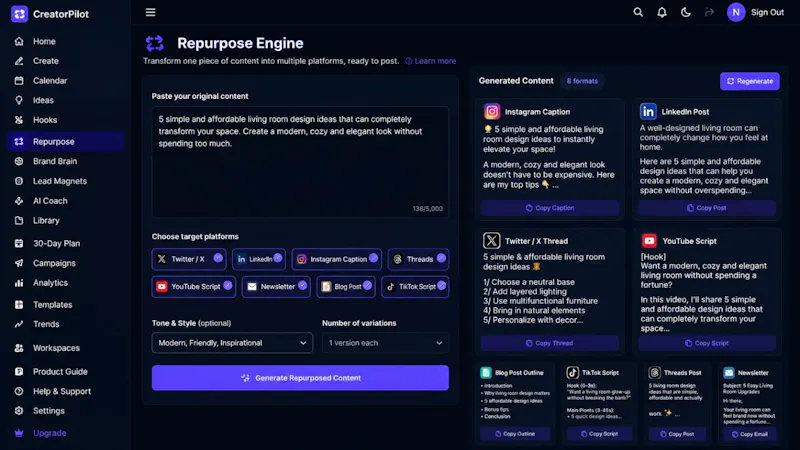Click the Library folder icon
800x450 pixels.
(x=19, y=220)
